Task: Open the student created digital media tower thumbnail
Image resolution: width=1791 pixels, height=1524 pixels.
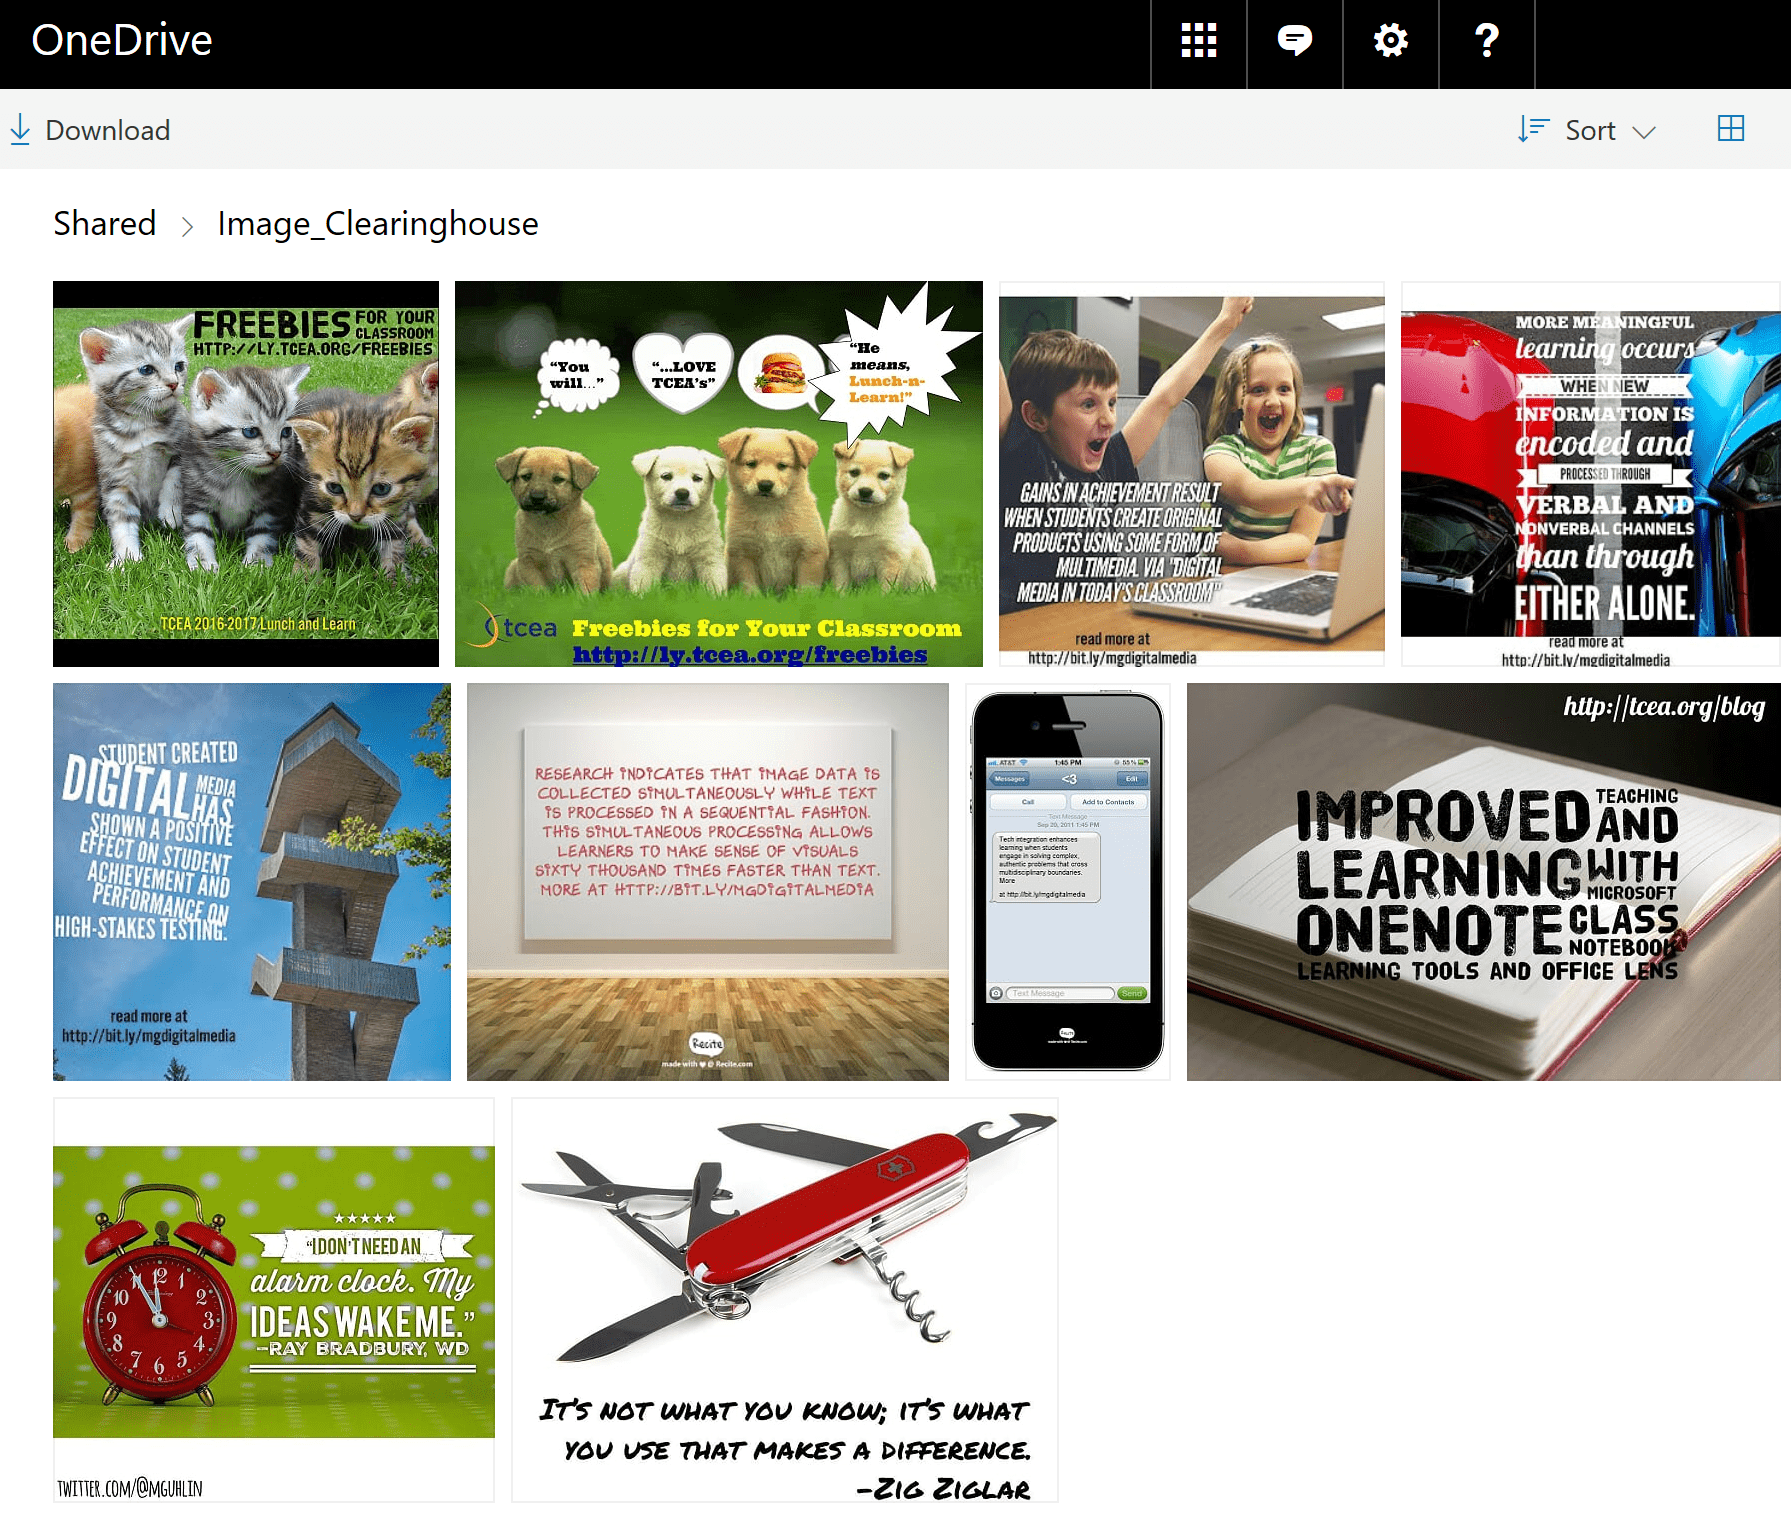Action: pyautogui.click(x=252, y=882)
